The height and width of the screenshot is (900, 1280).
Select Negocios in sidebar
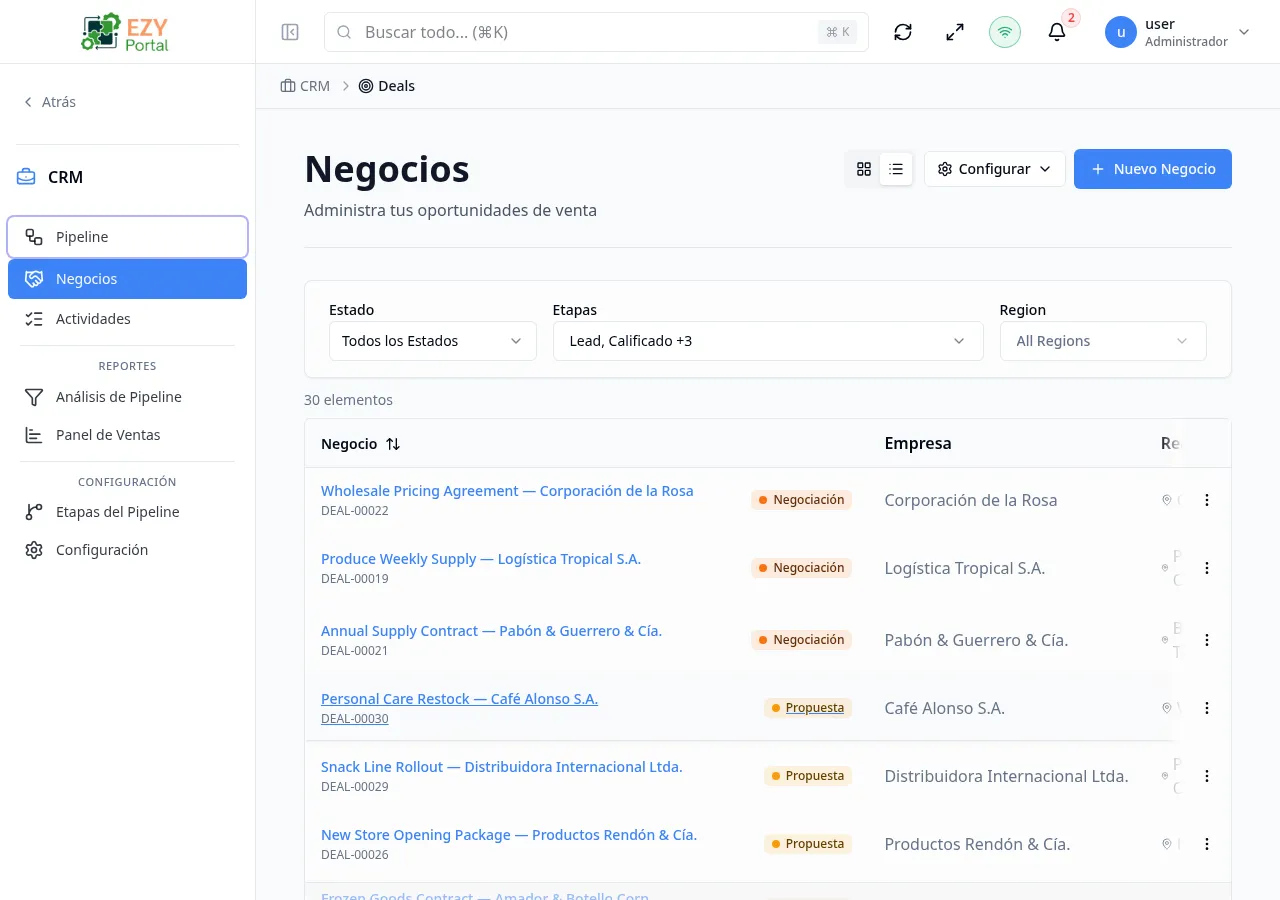tap(127, 279)
